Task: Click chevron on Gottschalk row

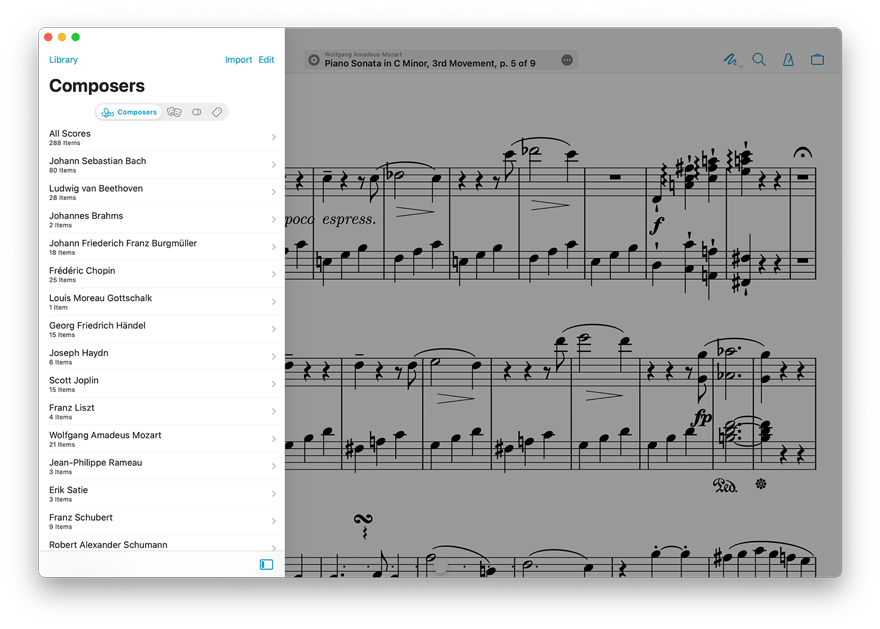Action: coord(274,302)
